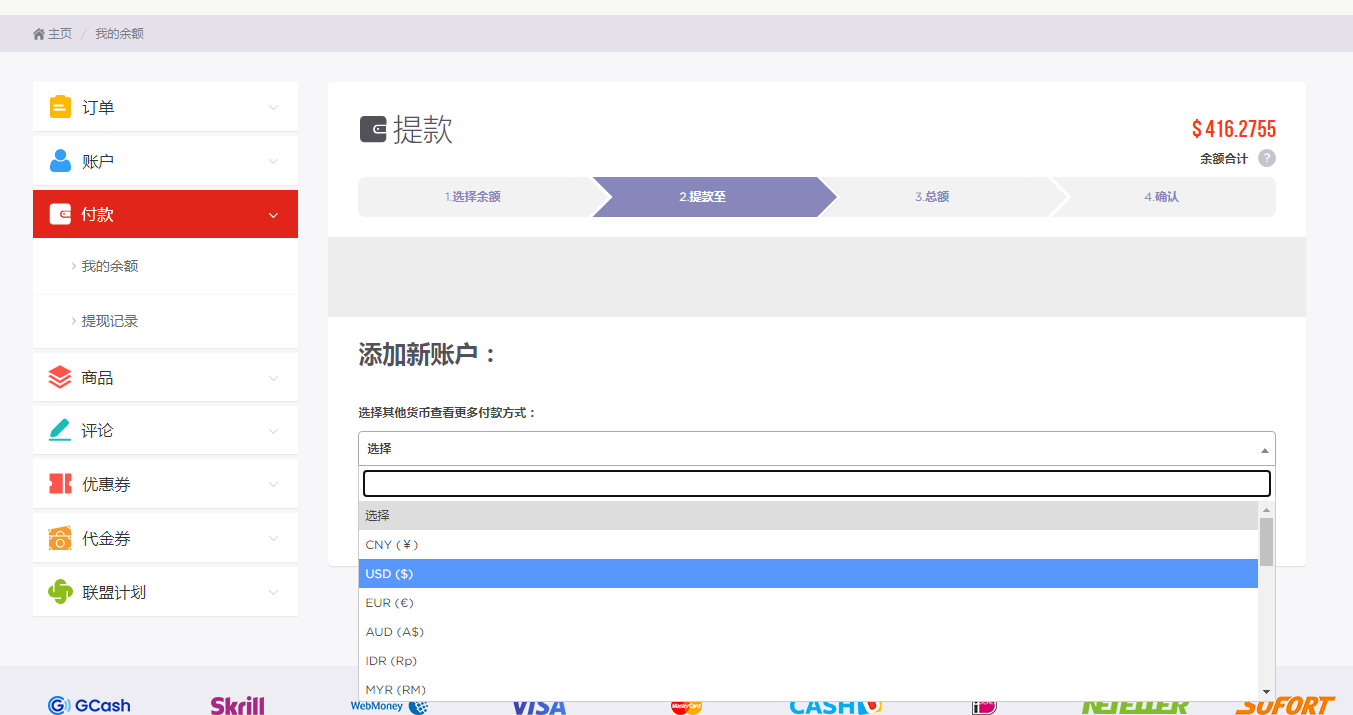Click the blue Account user icon
Viewport: 1353px width, 715px height.
click(60, 161)
